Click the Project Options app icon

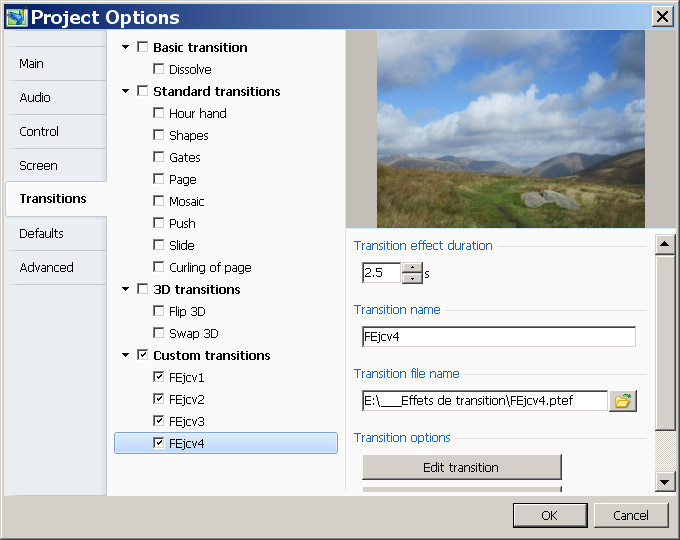point(16,17)
